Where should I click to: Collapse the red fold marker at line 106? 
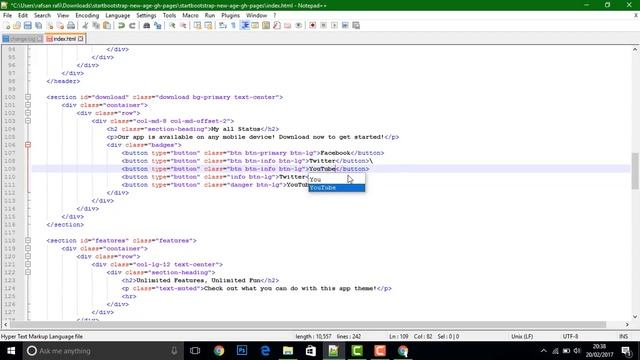click(28, 145)
